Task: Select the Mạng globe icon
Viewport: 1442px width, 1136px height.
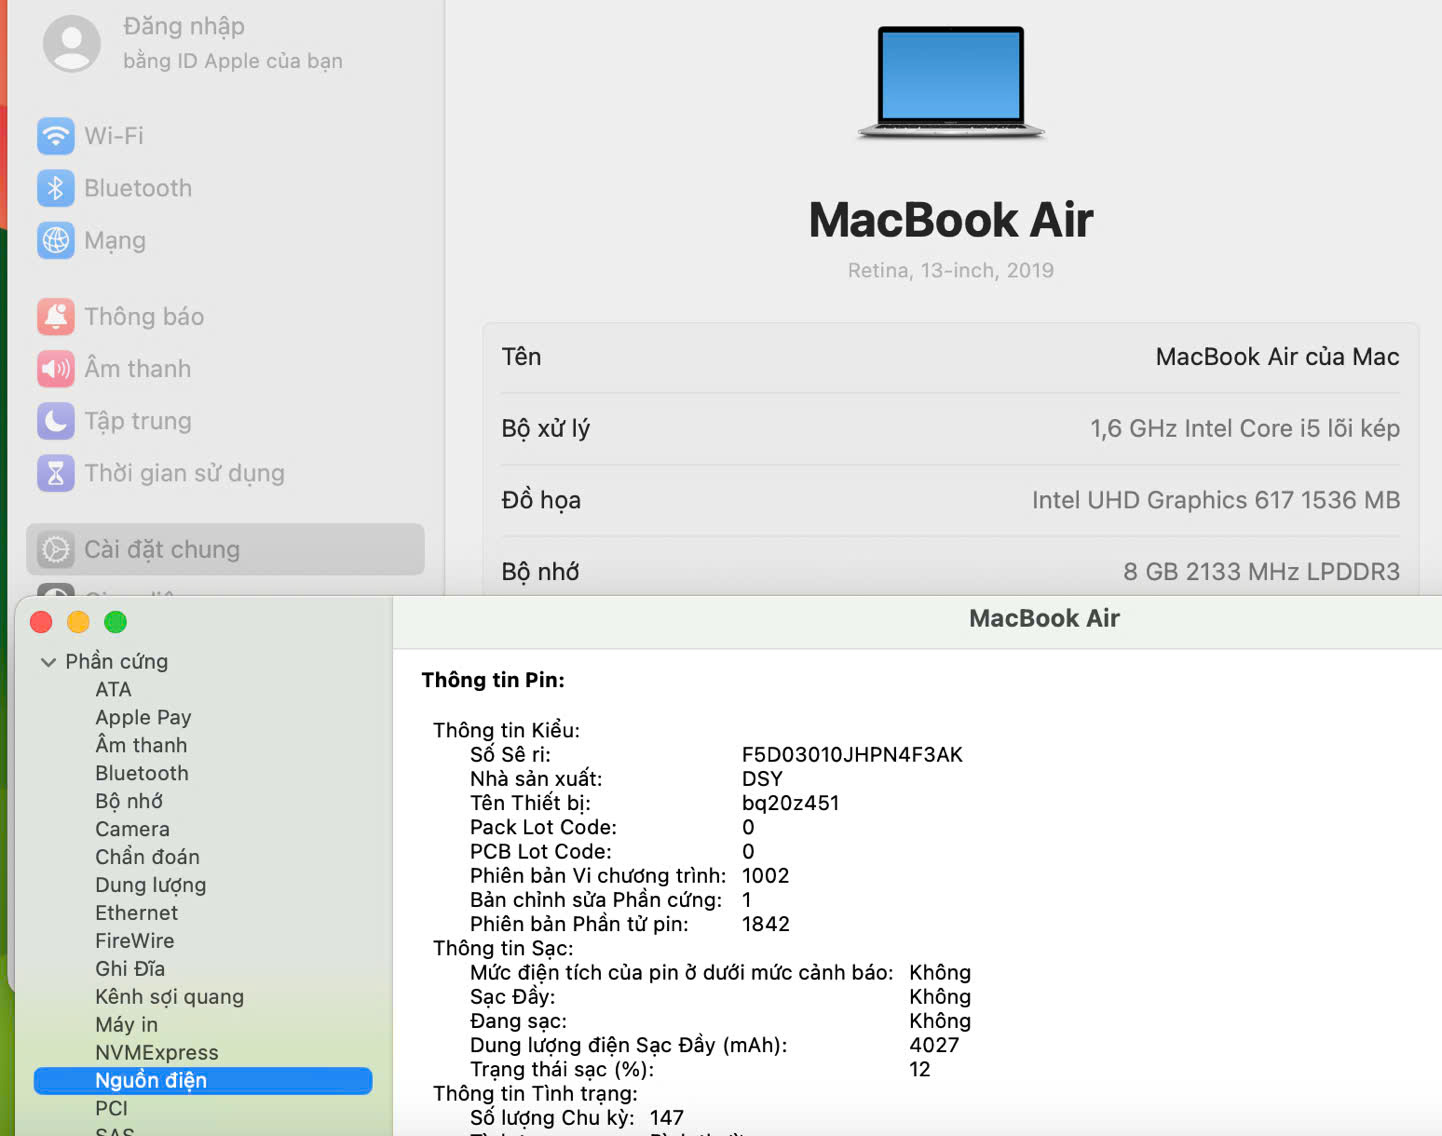Action: (56, 240)
